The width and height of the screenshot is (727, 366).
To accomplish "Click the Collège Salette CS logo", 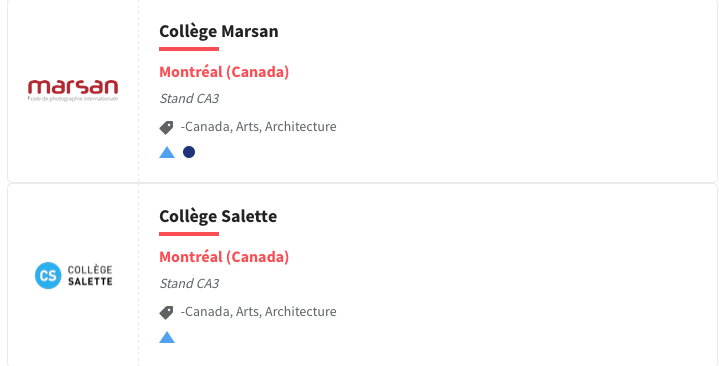I will [74, 276].
